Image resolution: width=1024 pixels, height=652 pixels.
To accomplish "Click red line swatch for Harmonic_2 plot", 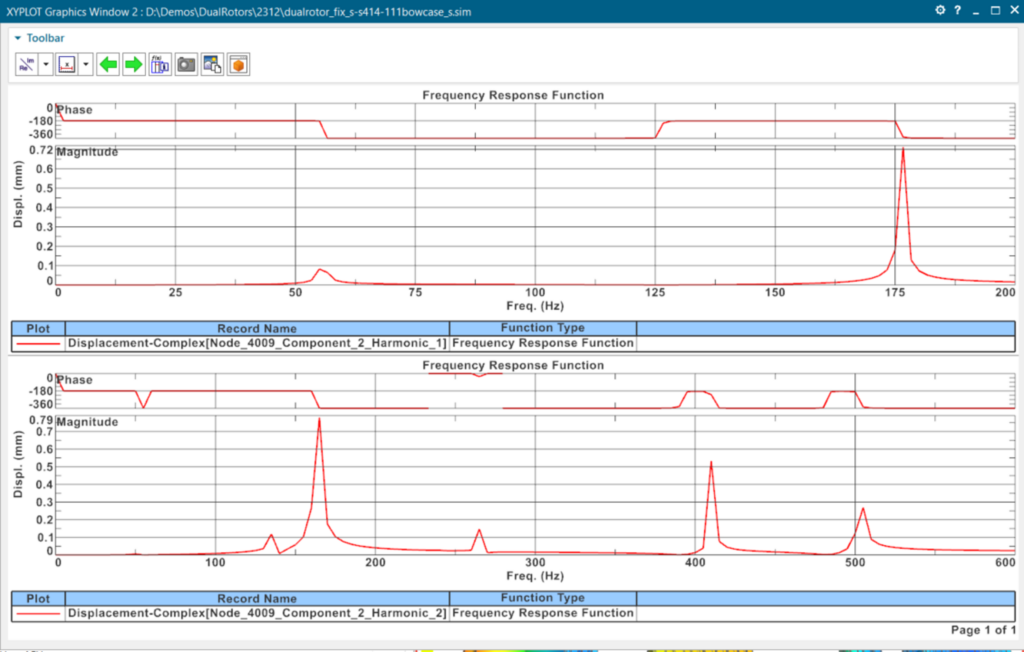I will coord(38,613).
